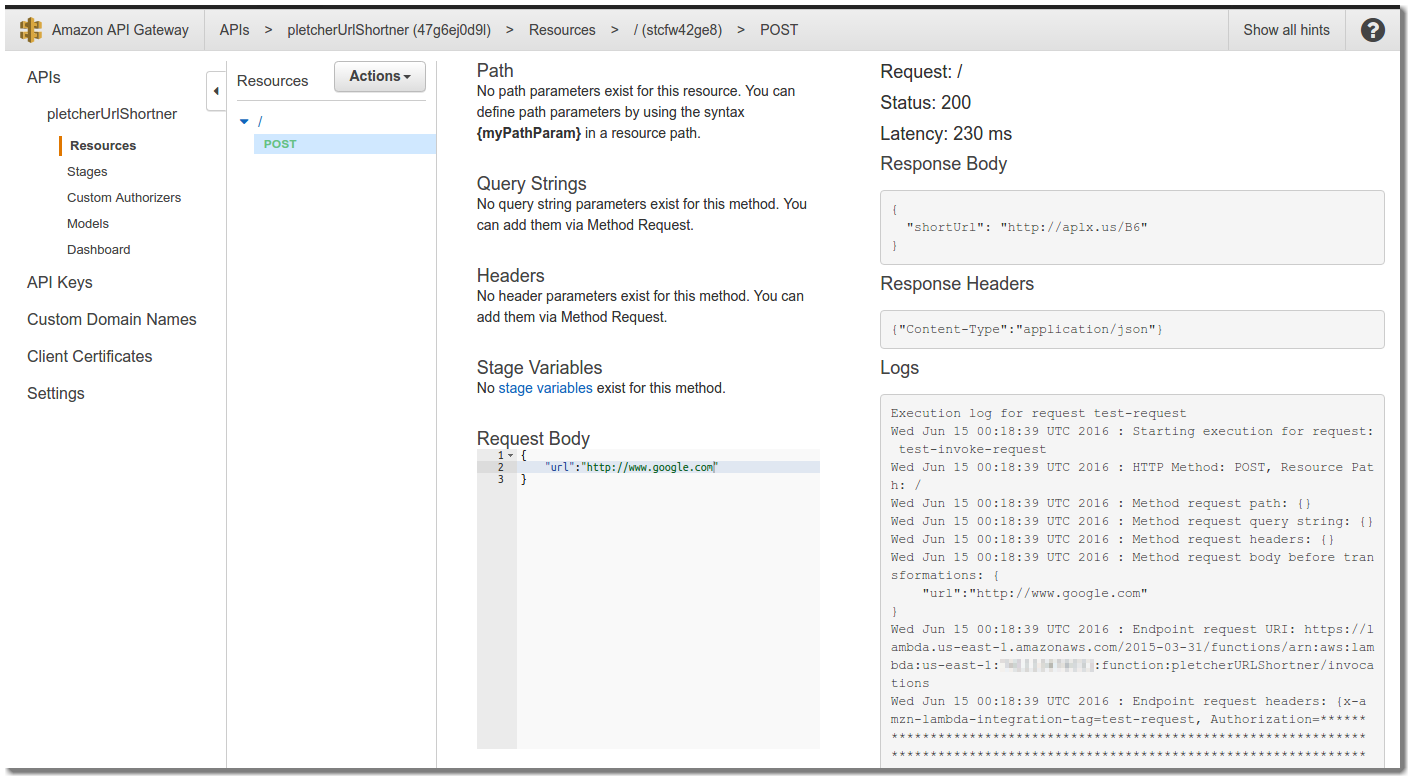
Task: Open Dashboard in the sidebar
Action: [99, 250]
